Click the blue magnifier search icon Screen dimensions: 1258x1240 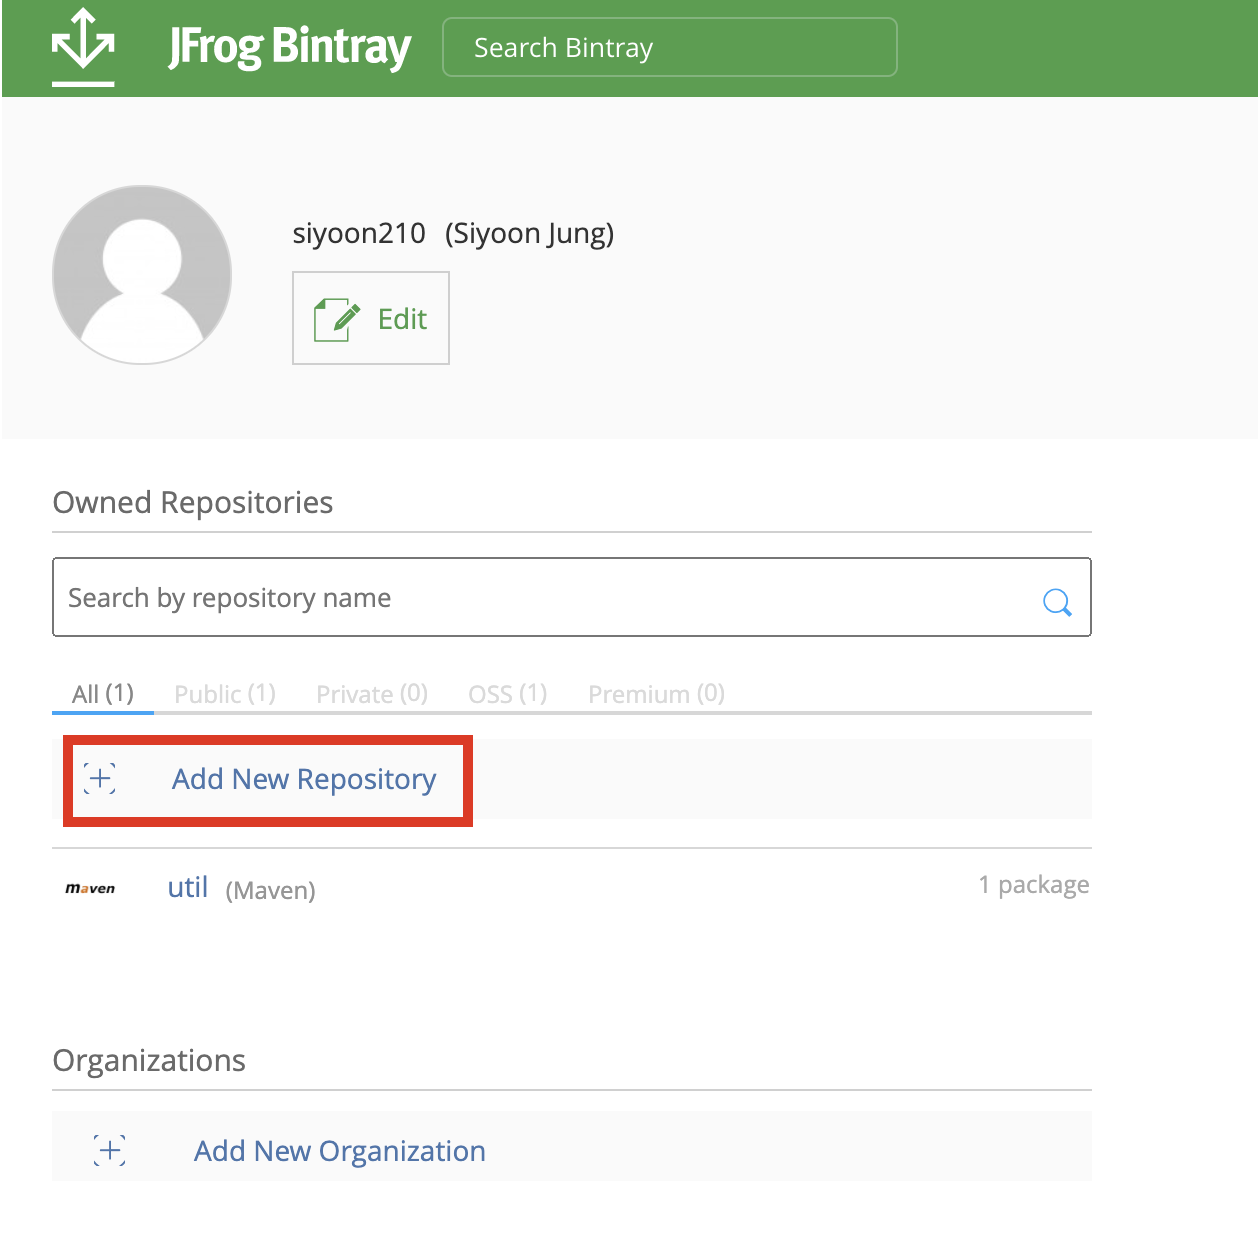point(1057,602)
